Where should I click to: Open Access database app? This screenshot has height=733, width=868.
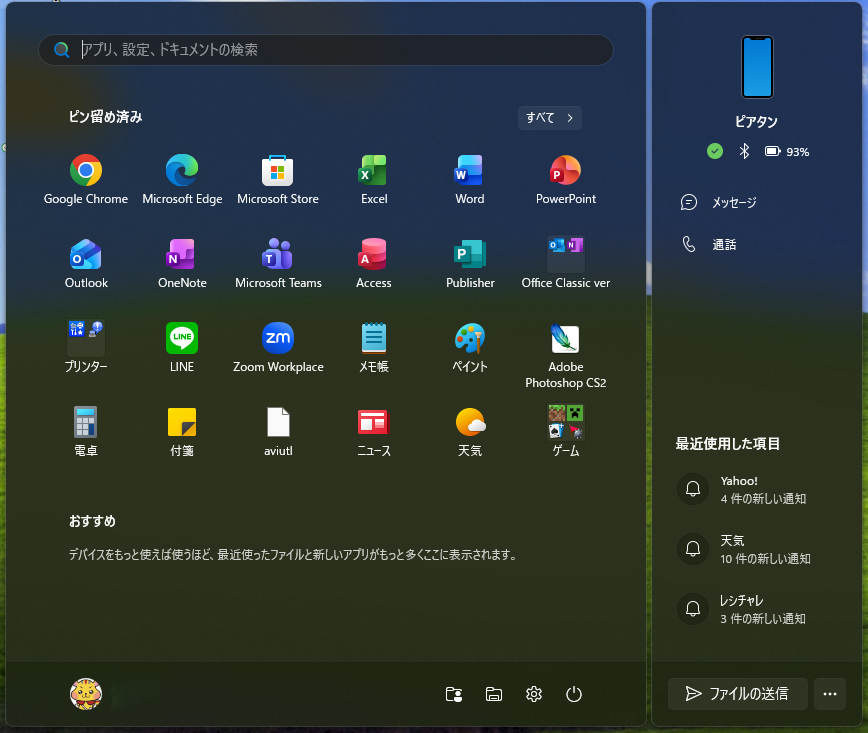[x=374, y=264]
